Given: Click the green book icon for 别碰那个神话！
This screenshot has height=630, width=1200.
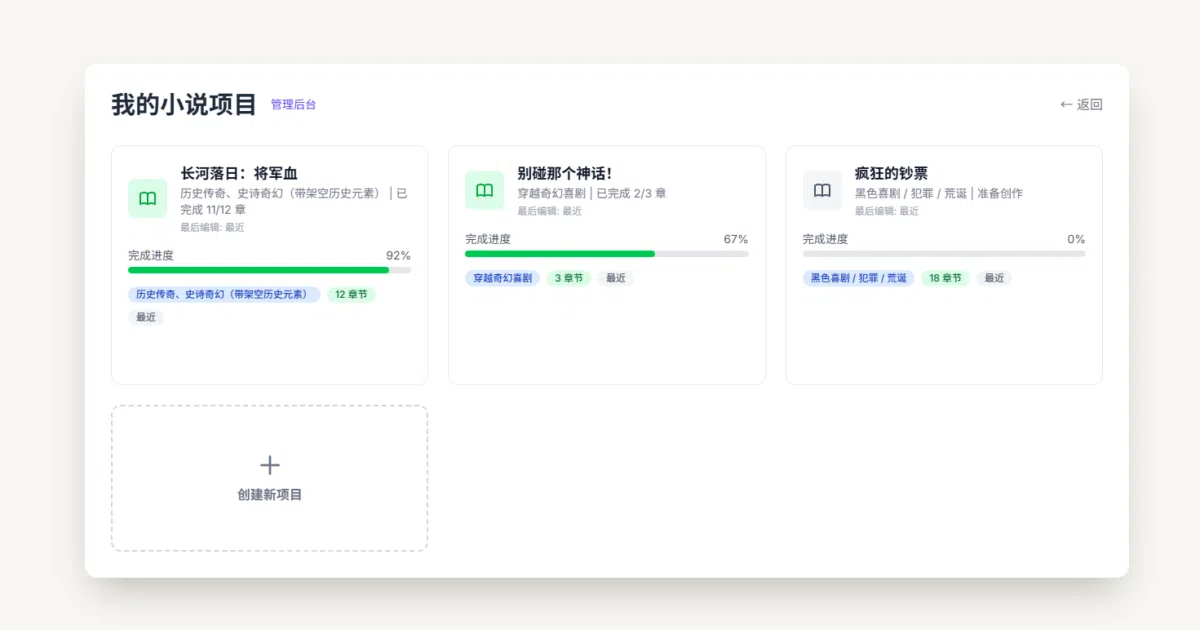Looking at the screenshot, I should pyautogui.click(x=484, y=190).
